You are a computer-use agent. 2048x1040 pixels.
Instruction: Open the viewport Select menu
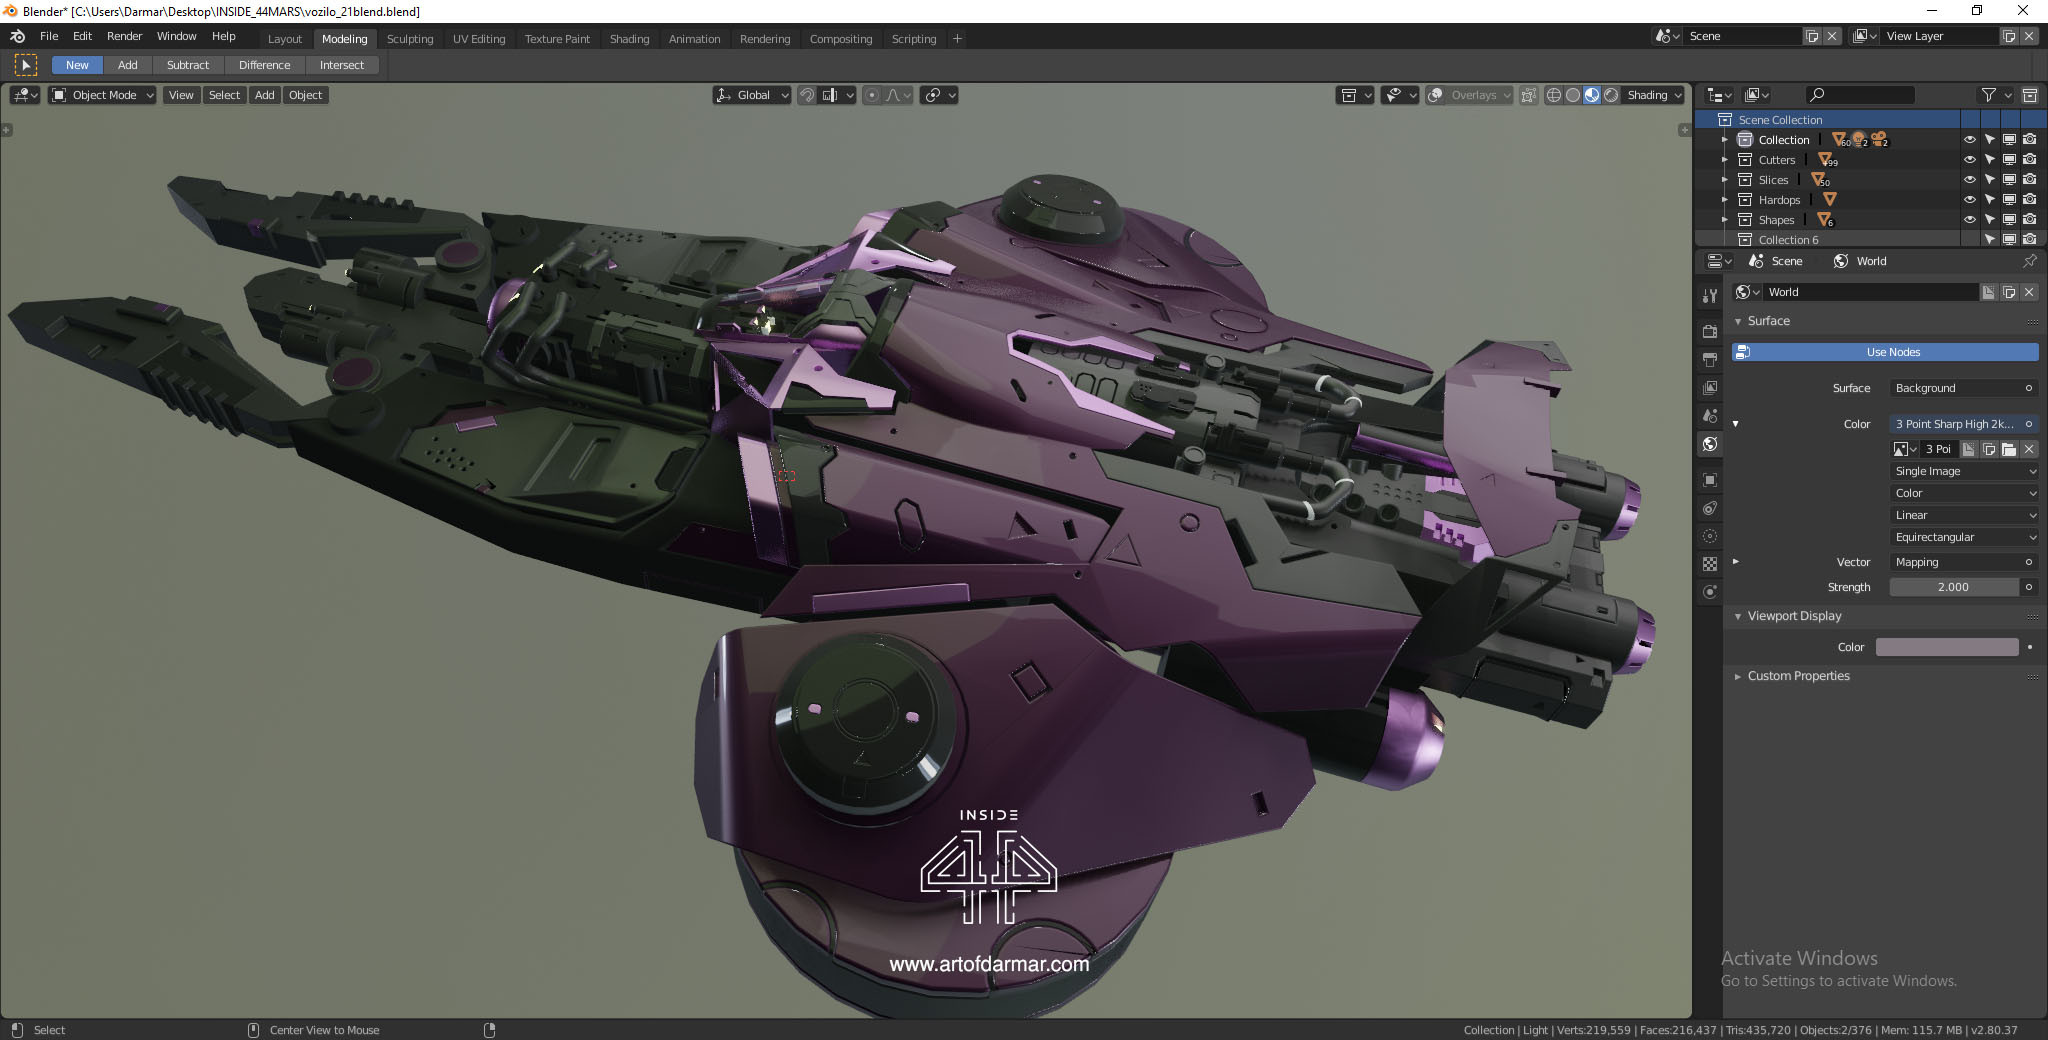point(224,95)
